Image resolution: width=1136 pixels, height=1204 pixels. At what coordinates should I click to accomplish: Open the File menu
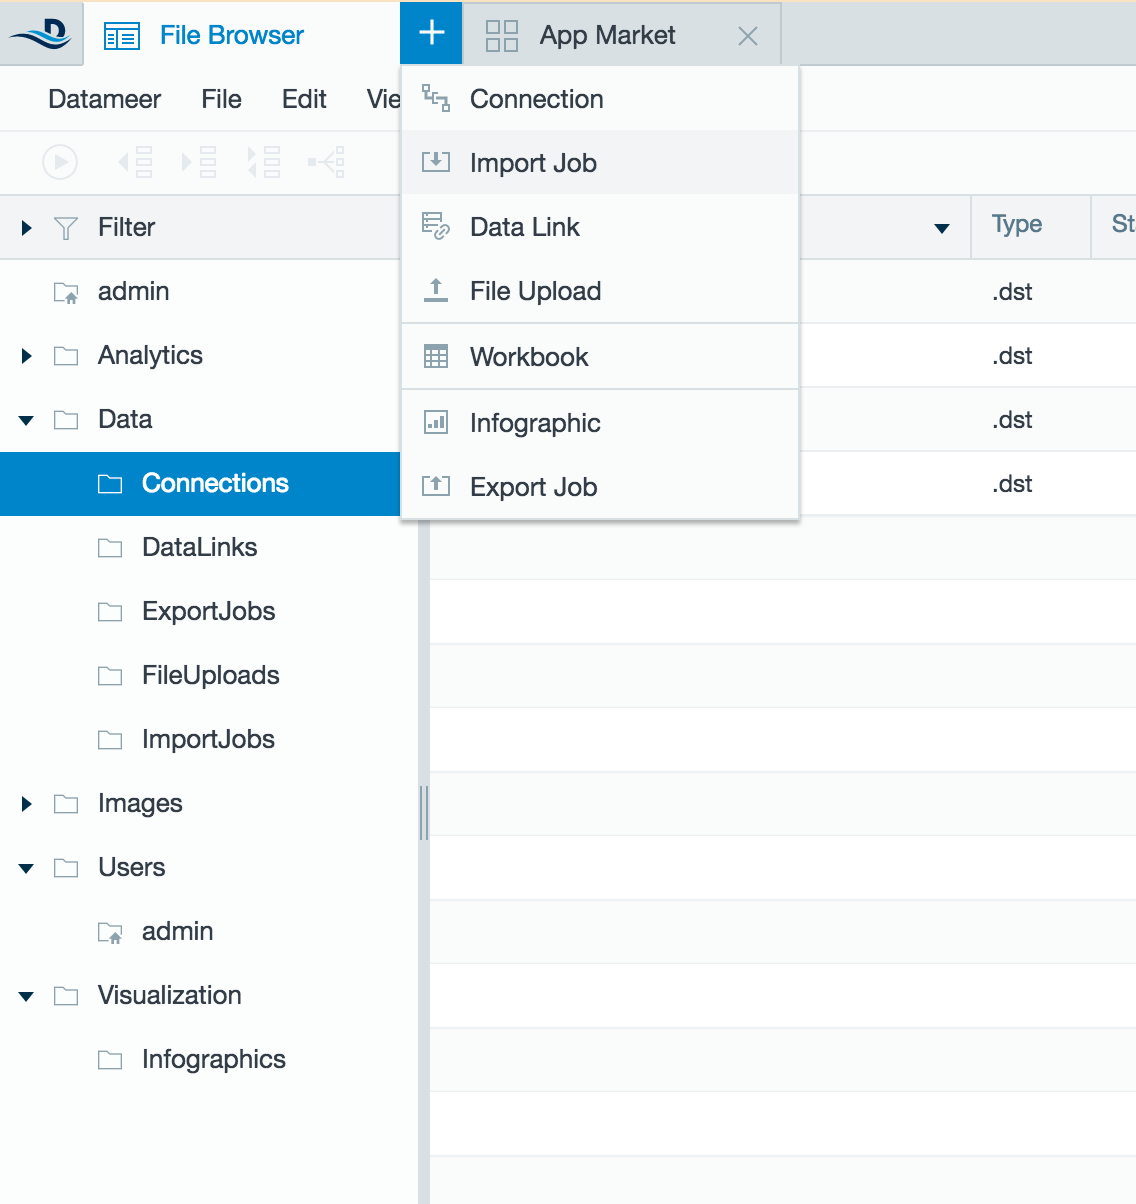(221, 99)
